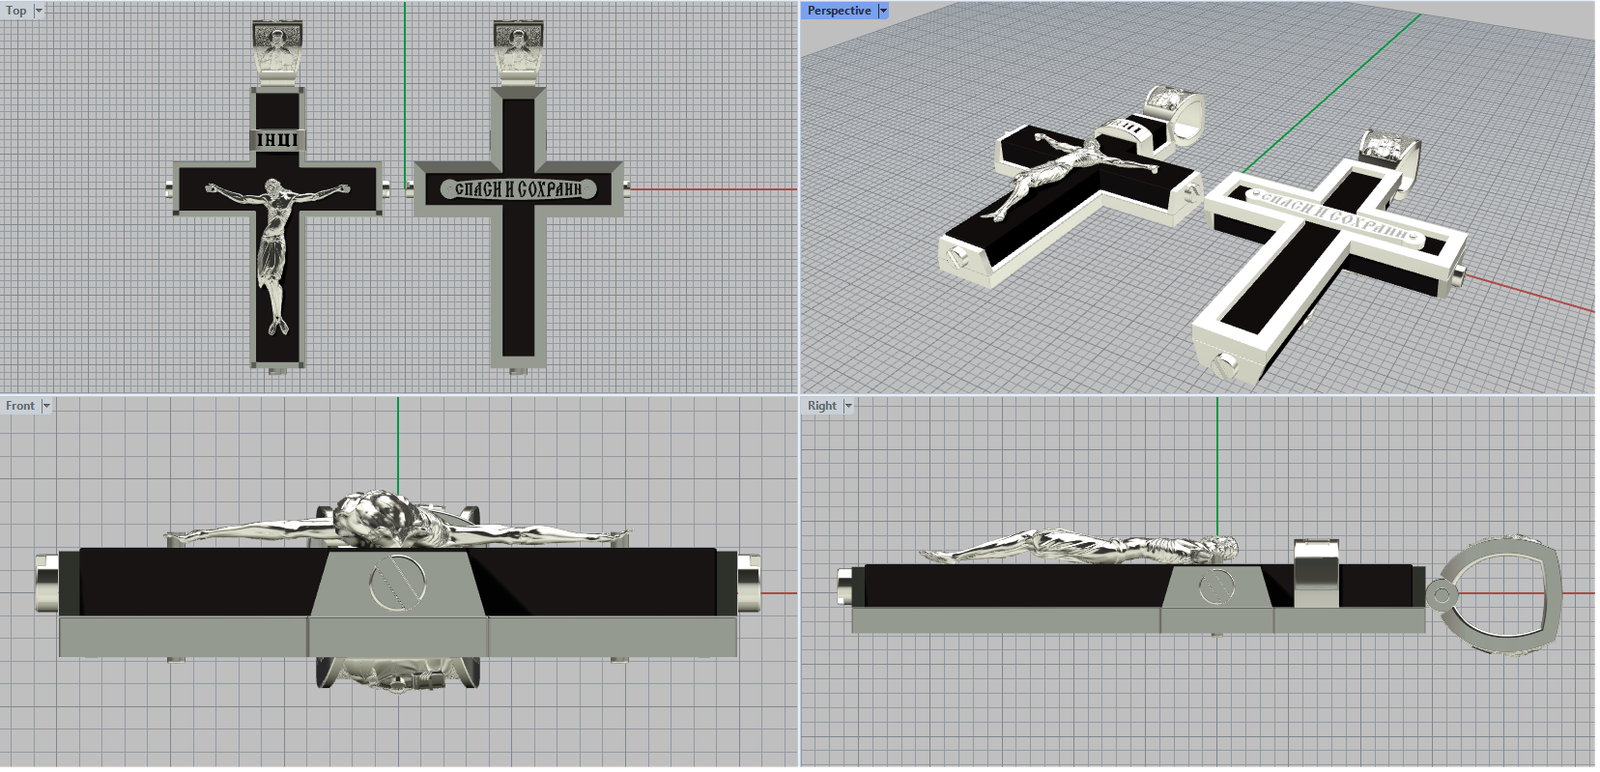Click the Top viewport title label

(x=16, y=11)
